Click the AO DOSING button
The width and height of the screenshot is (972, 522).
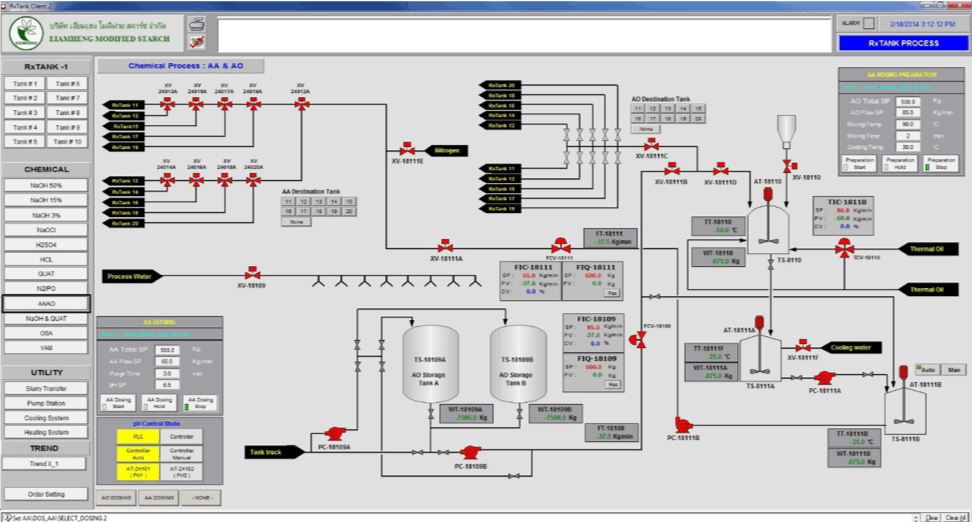pos(117,497)
